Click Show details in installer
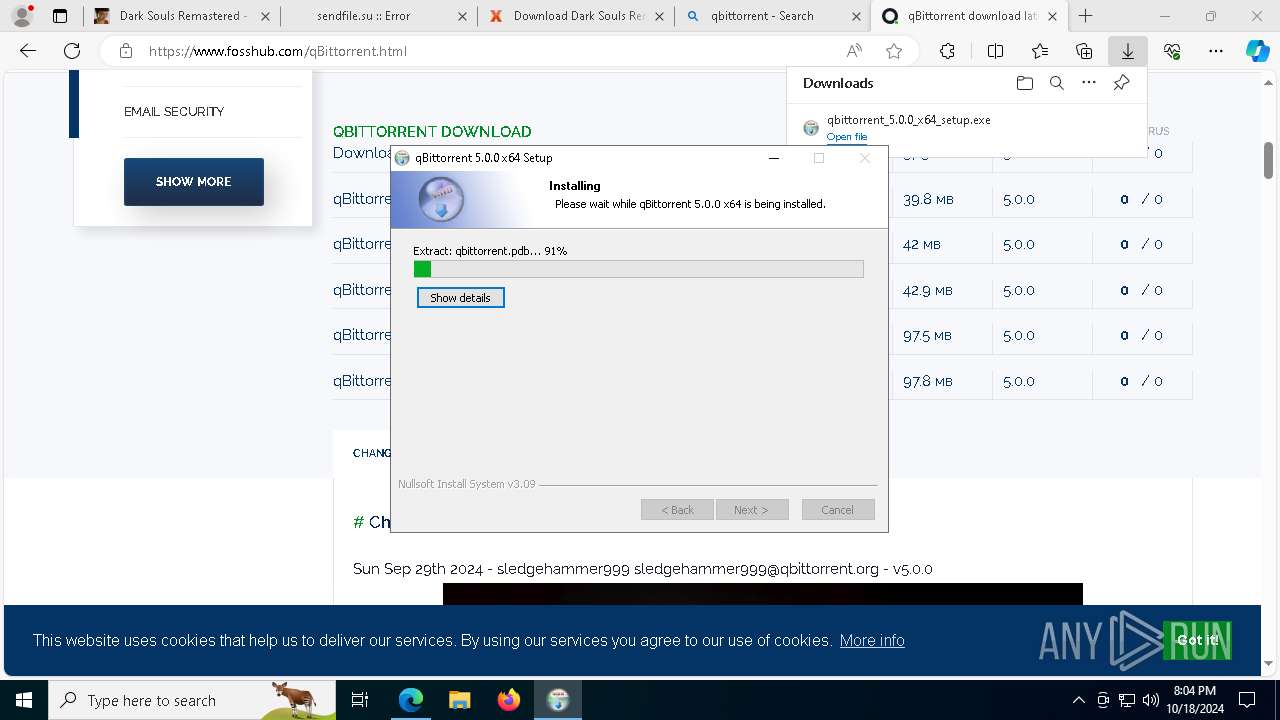 click(x=460, y=298)
